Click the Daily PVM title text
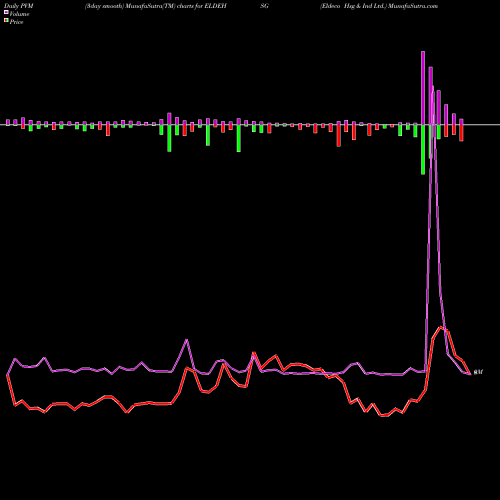 click(19, 6)
